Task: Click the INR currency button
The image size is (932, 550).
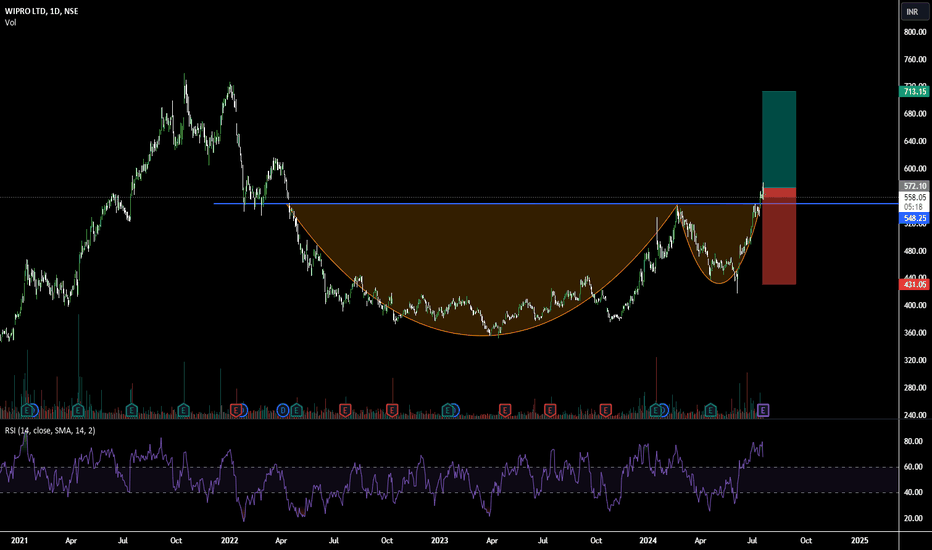Action: [914, 11]
